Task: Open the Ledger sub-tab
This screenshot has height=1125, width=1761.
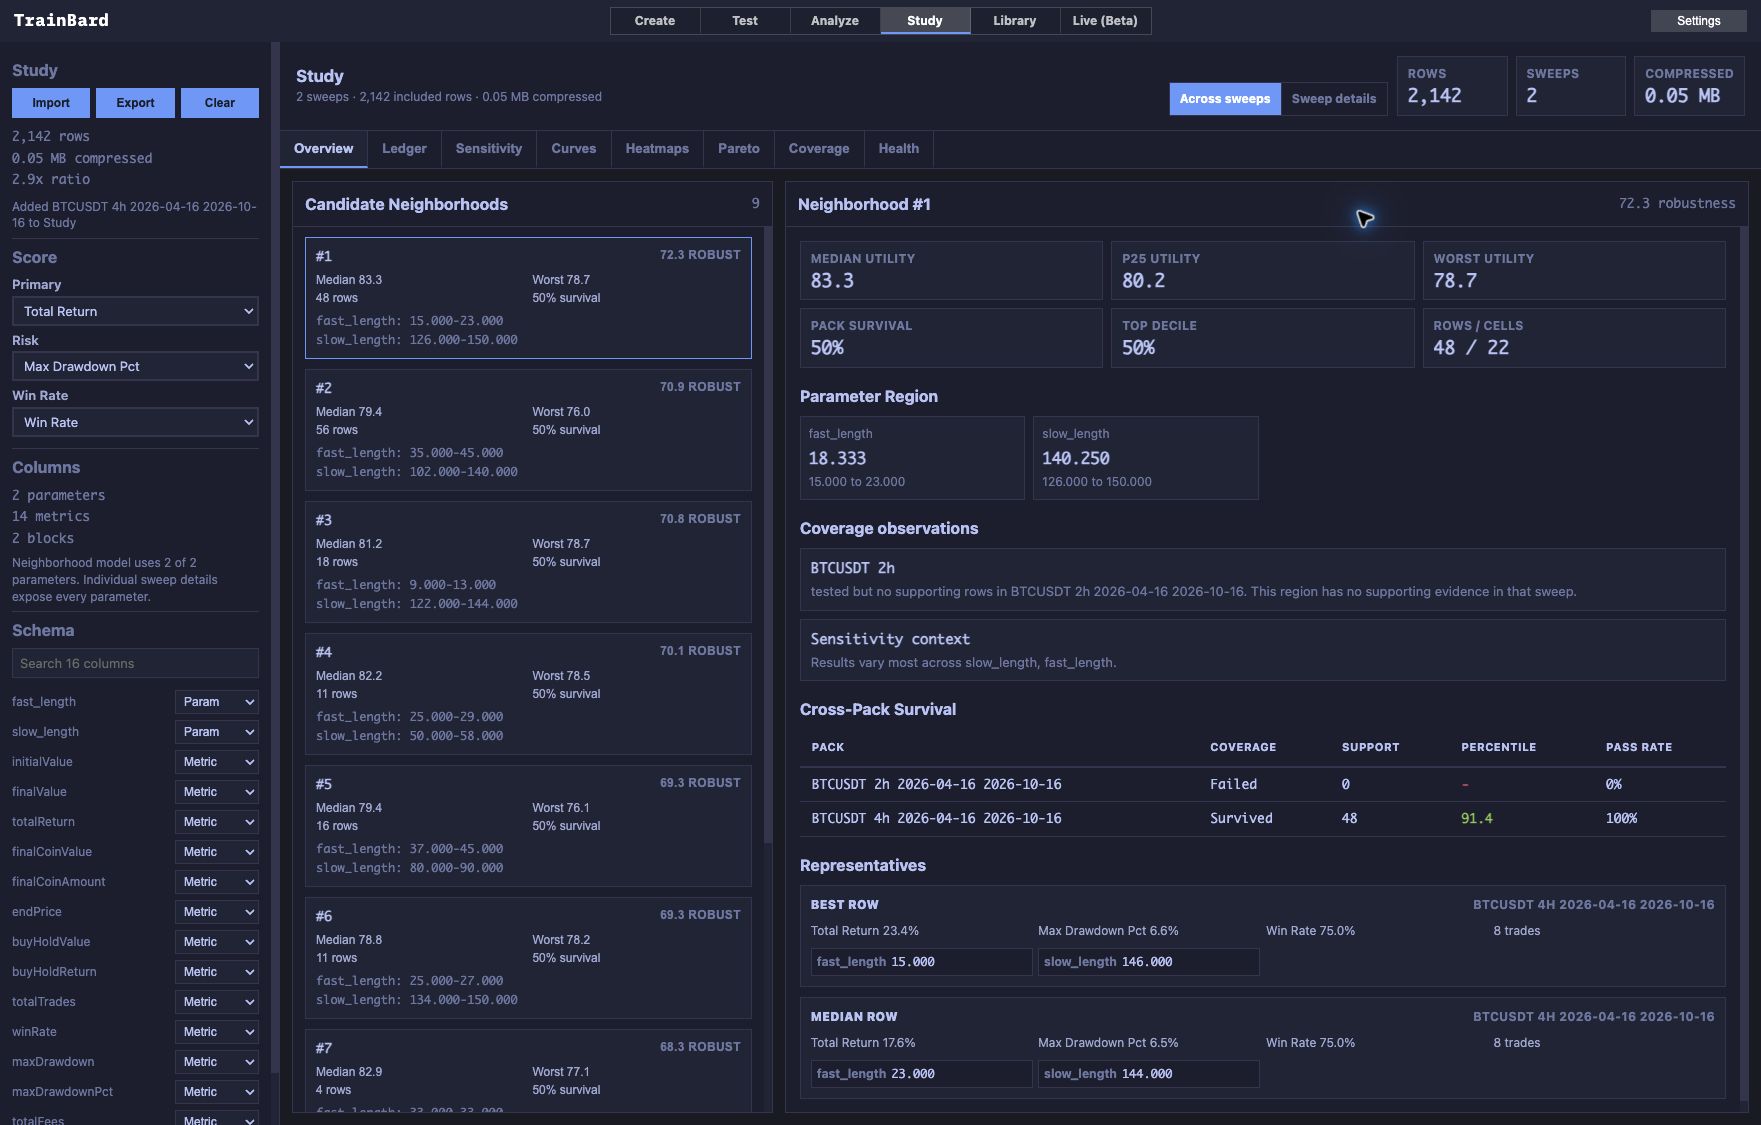Action: [x=404, y=149]
